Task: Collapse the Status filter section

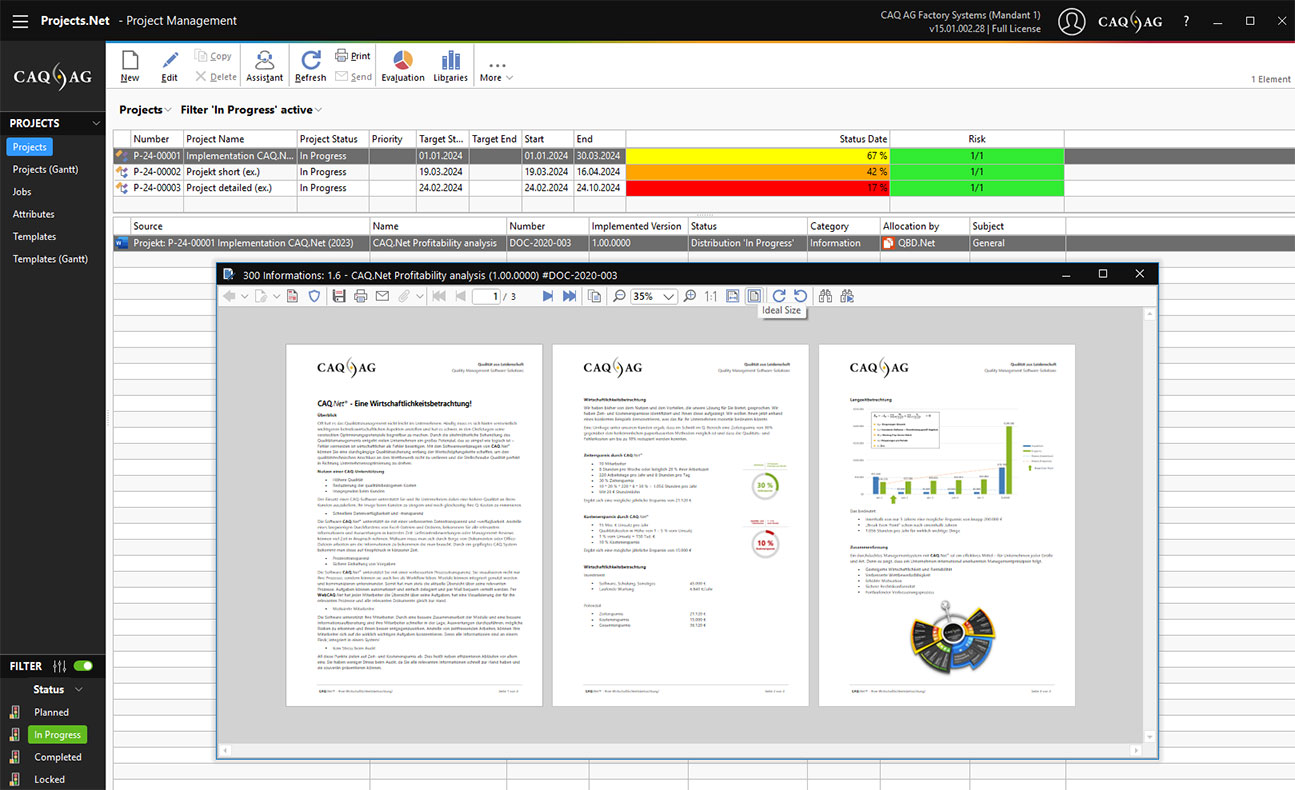Action: [78, 689]
